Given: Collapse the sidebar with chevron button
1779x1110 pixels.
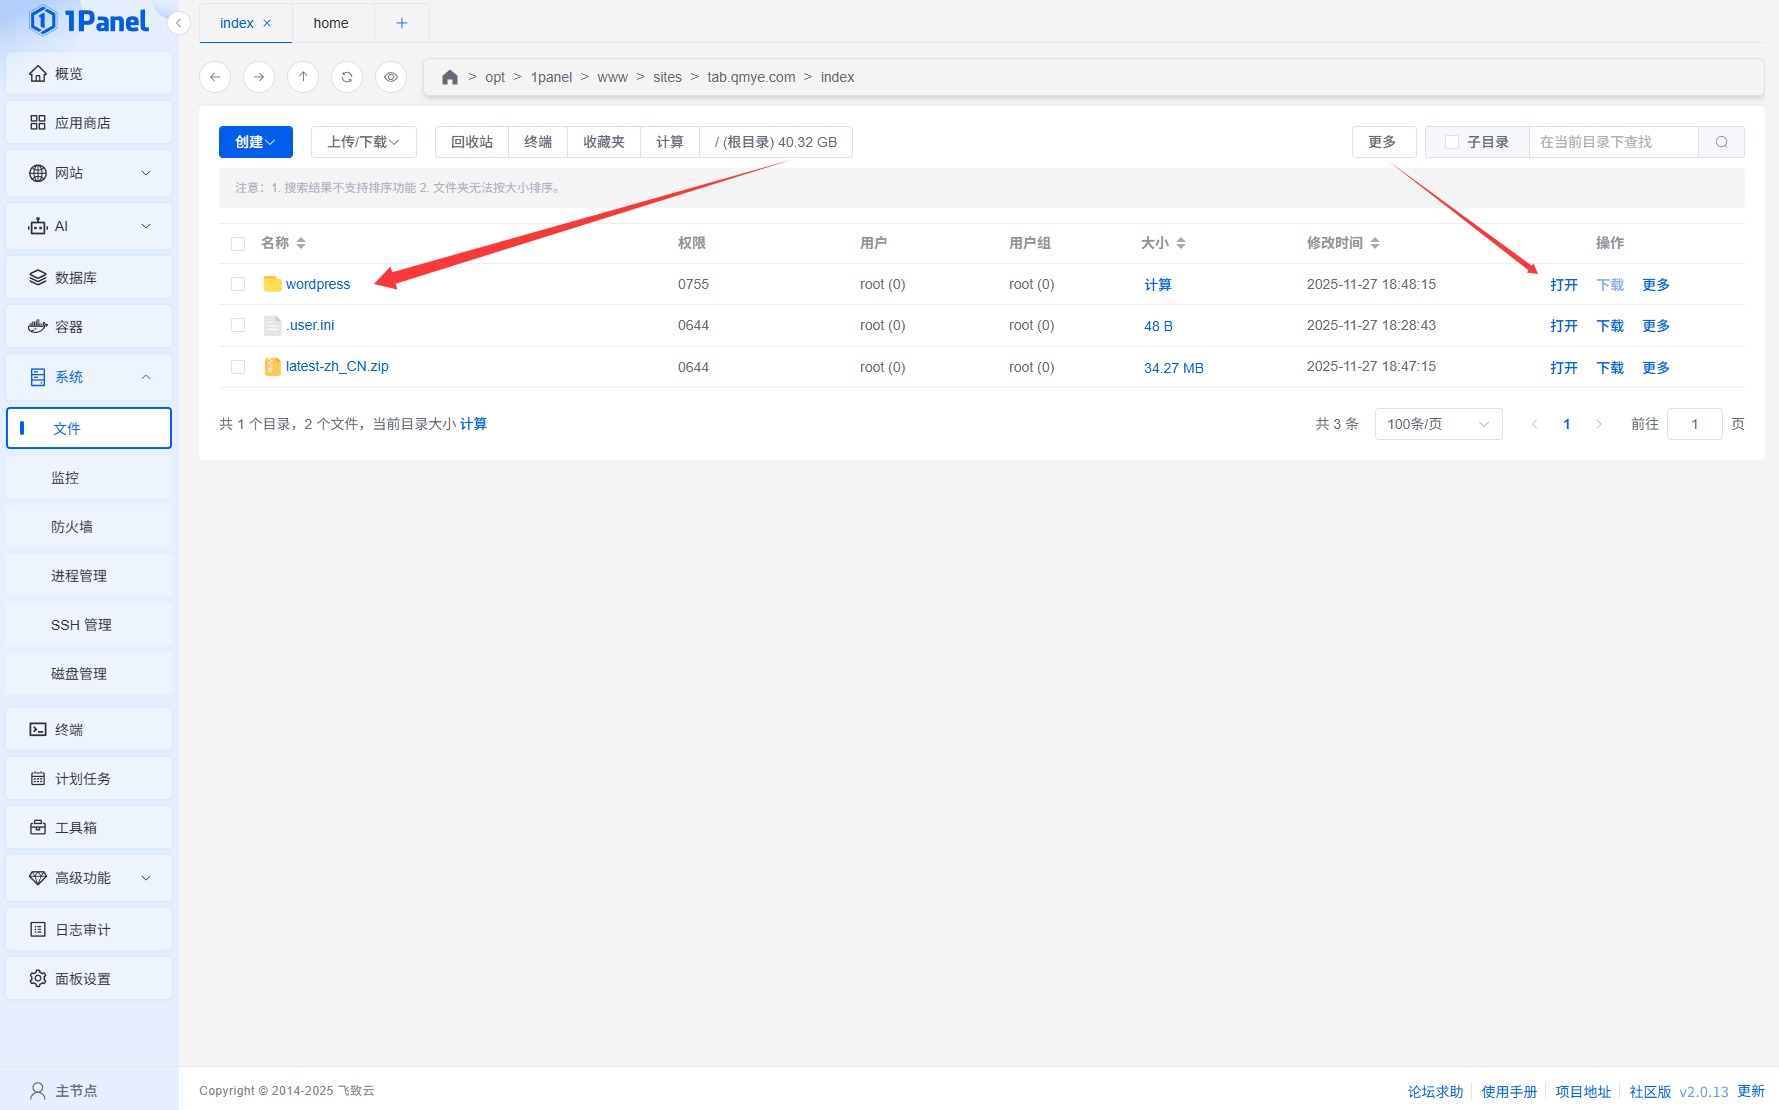Looking at the screenshot, I should click(179, 23).
